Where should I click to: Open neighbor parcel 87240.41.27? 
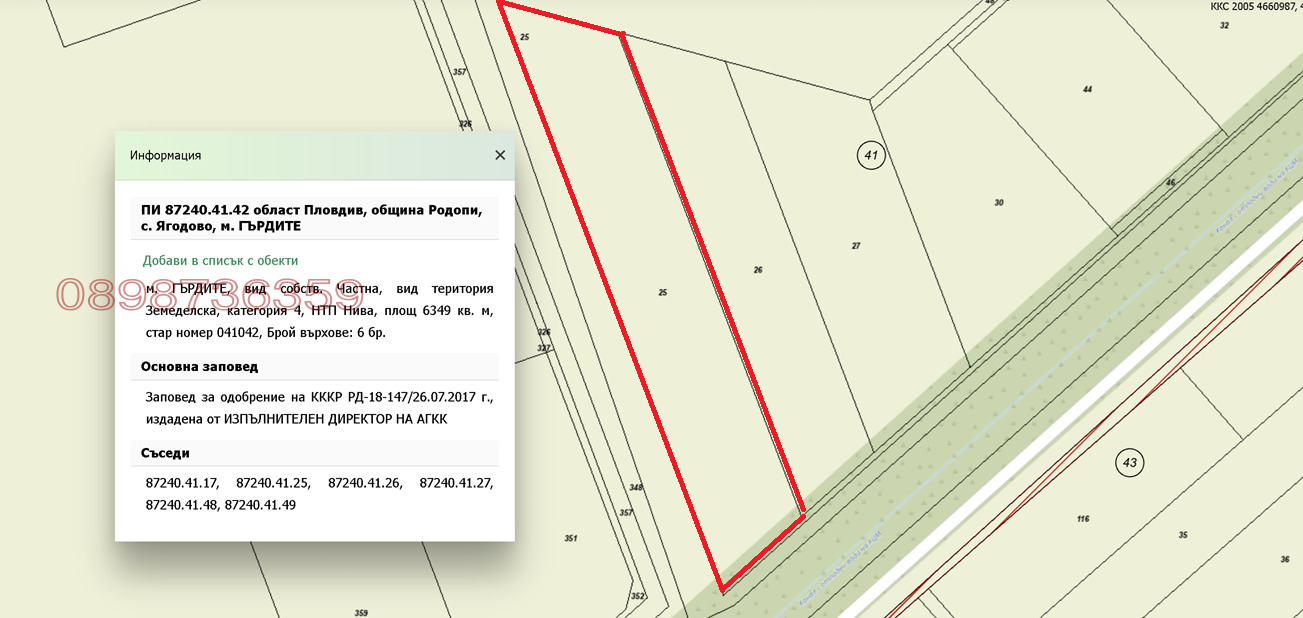tap(456, 483)
